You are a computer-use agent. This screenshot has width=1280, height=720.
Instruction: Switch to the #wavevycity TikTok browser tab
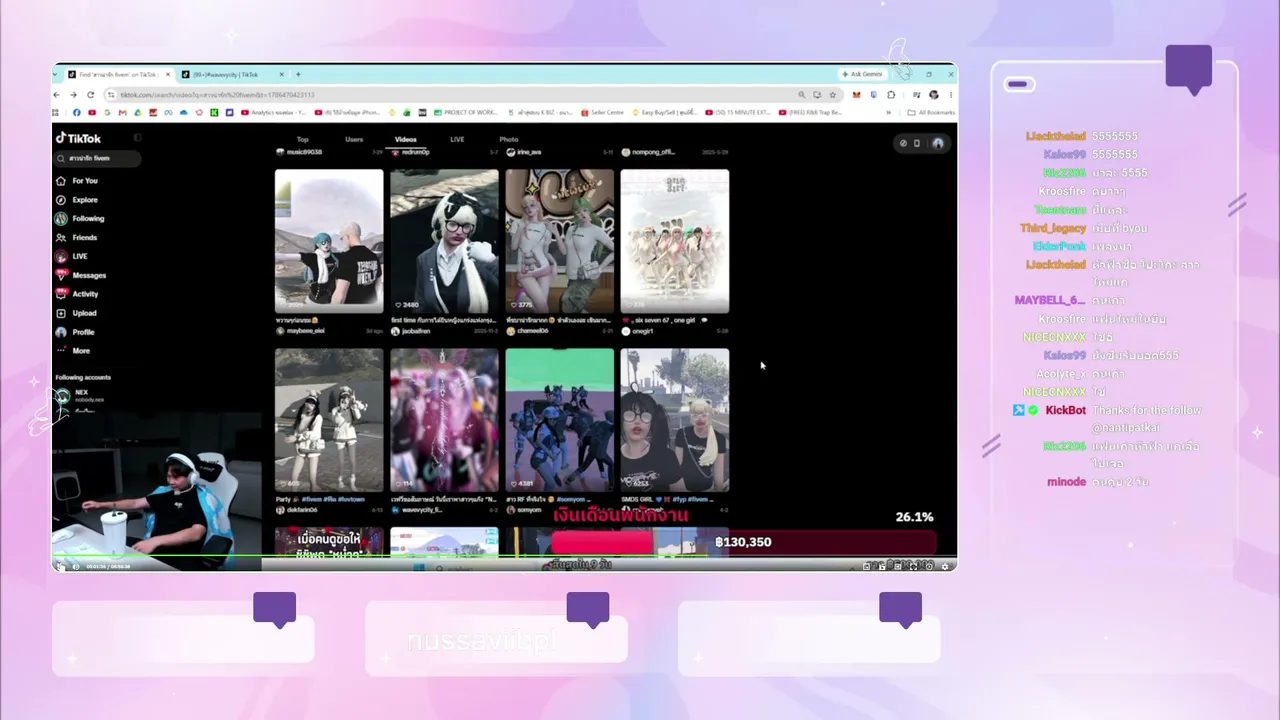[x=233, y=74]
